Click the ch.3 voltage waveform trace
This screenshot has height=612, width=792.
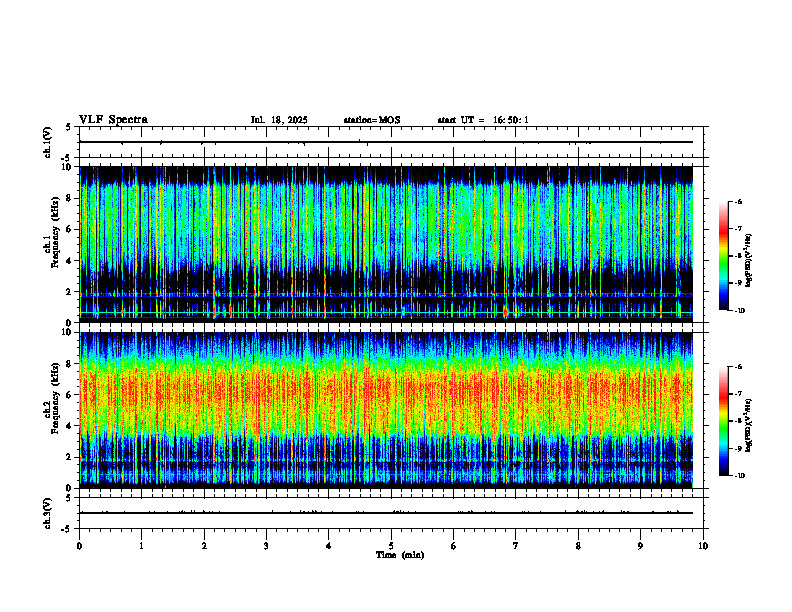pyautogui.click(x=386, y=513)
